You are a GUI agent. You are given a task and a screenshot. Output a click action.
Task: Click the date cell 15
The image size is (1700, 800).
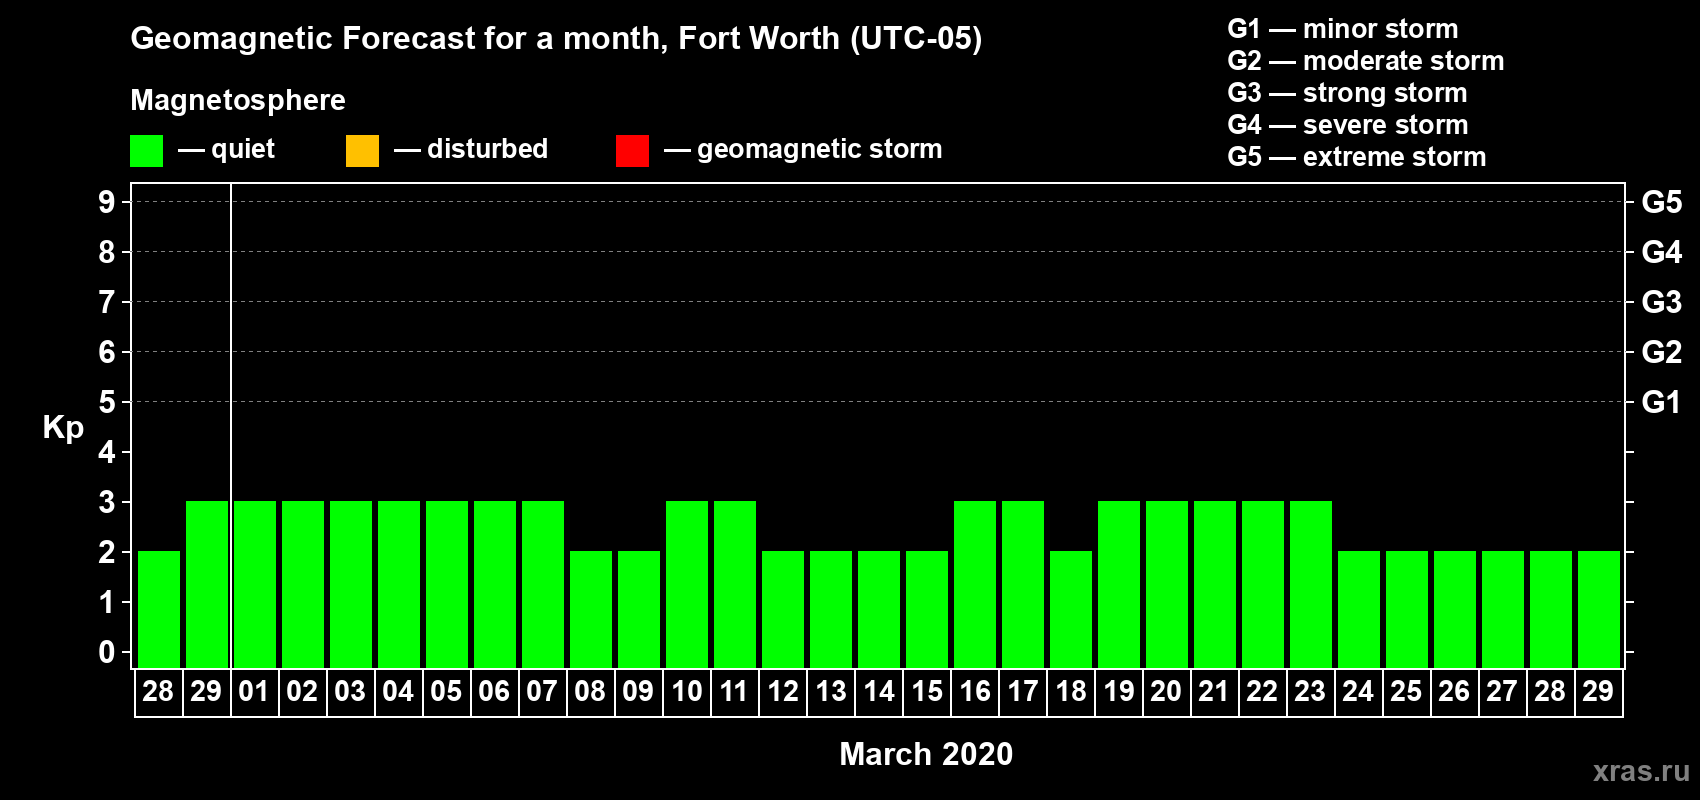[926, 692]
